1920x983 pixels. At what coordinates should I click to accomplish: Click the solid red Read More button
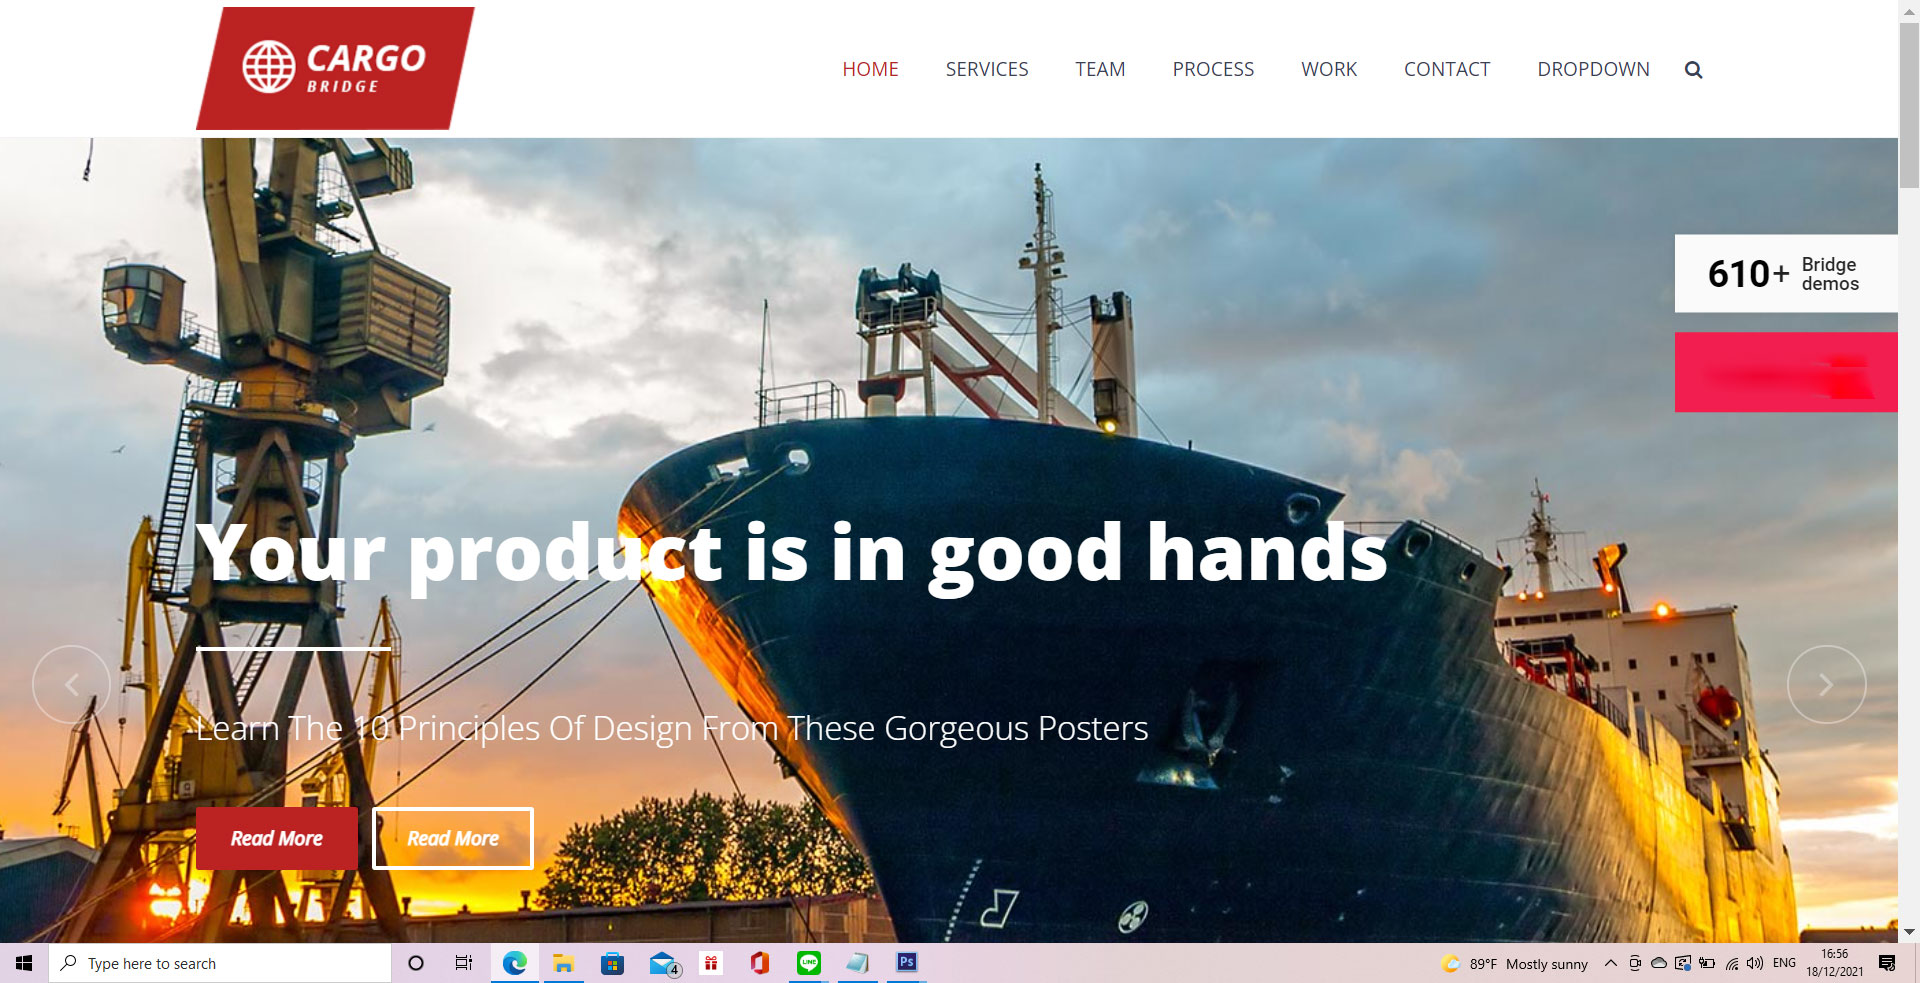277,838
